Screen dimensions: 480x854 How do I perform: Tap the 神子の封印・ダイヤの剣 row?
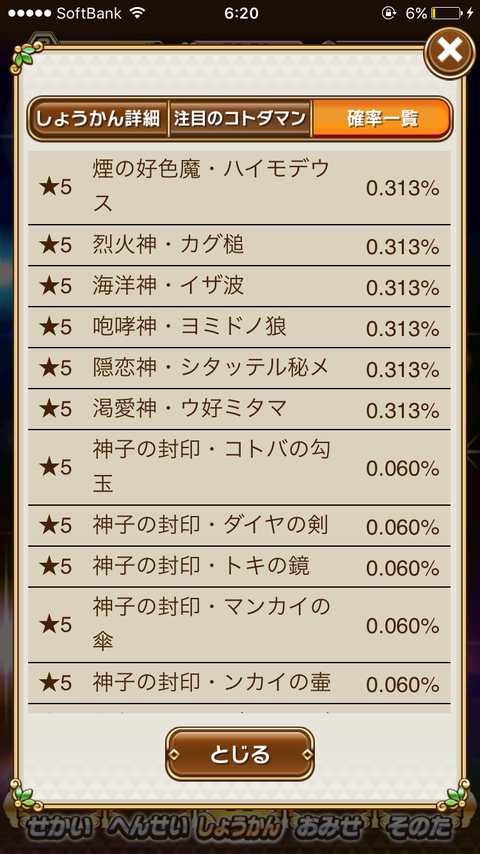239,526
